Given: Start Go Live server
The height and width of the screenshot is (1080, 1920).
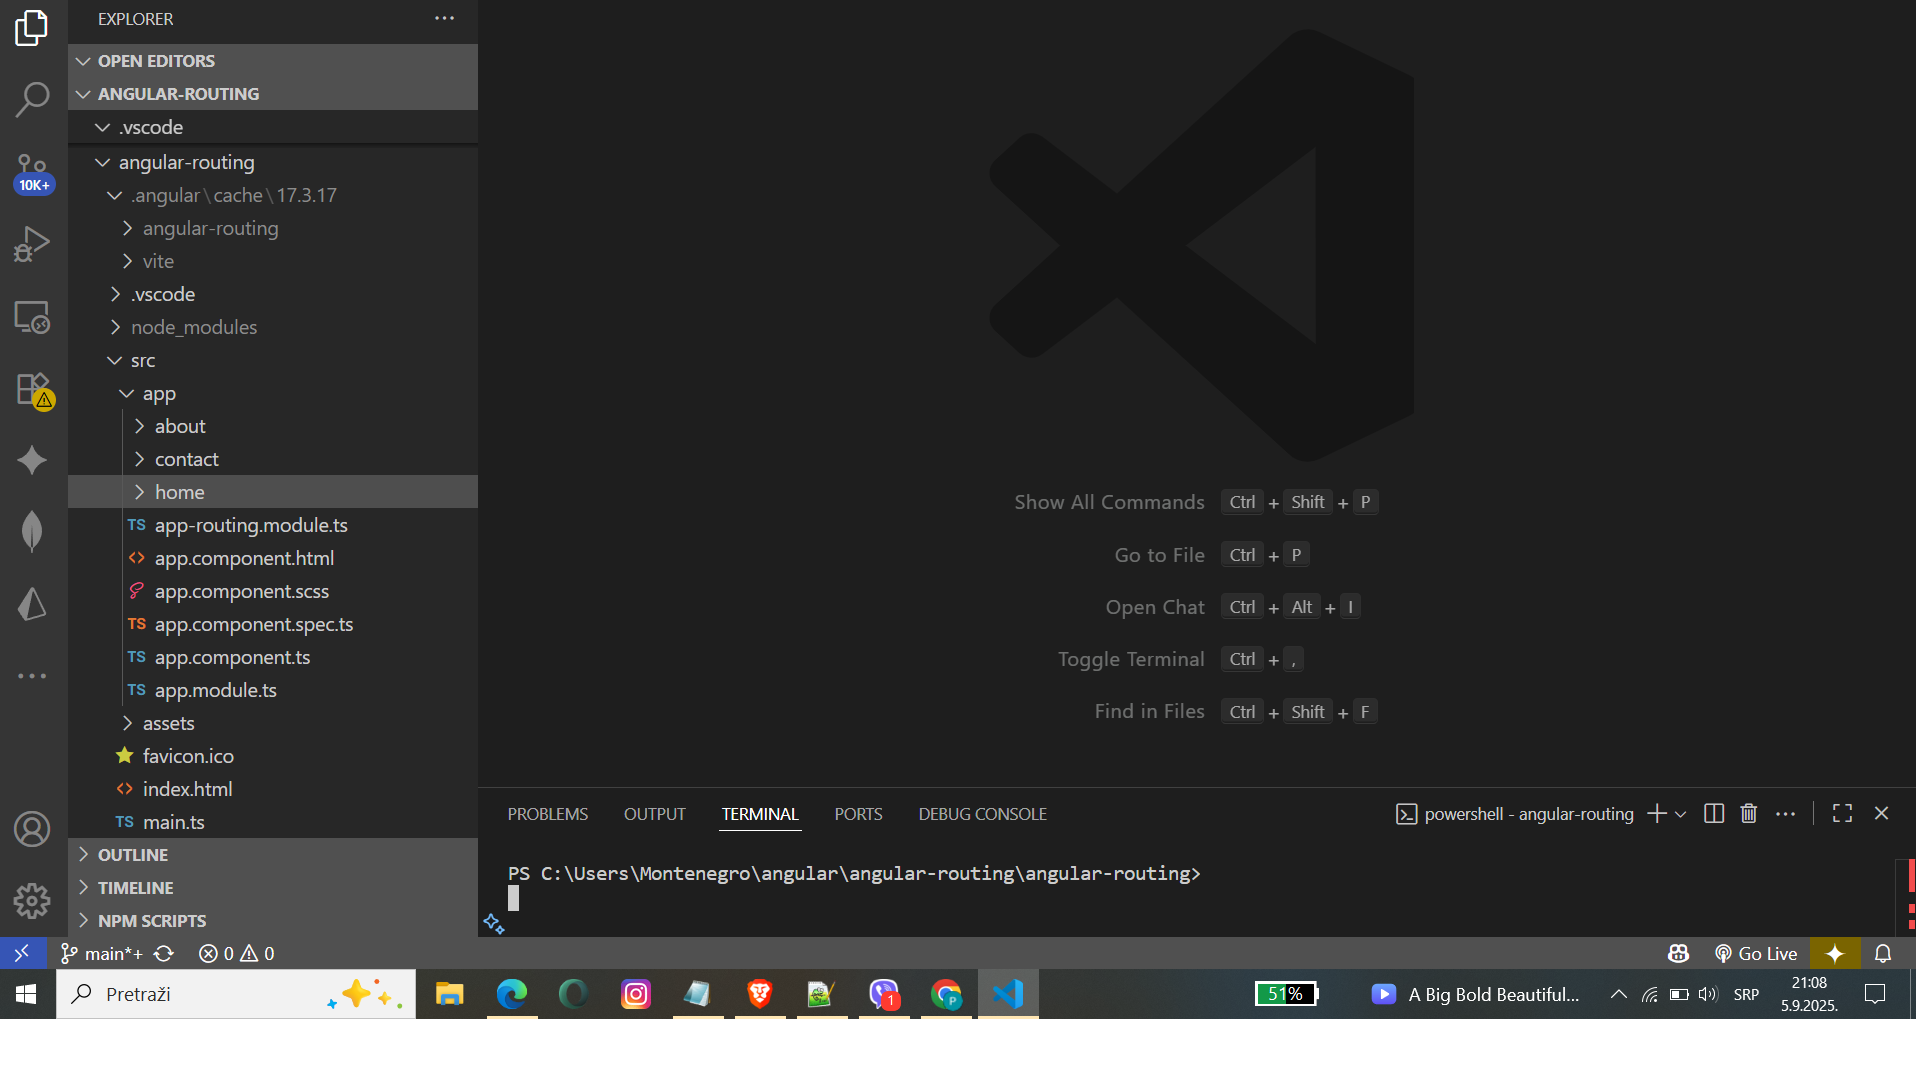Looking at the screenshot, I should [1755, 954].
